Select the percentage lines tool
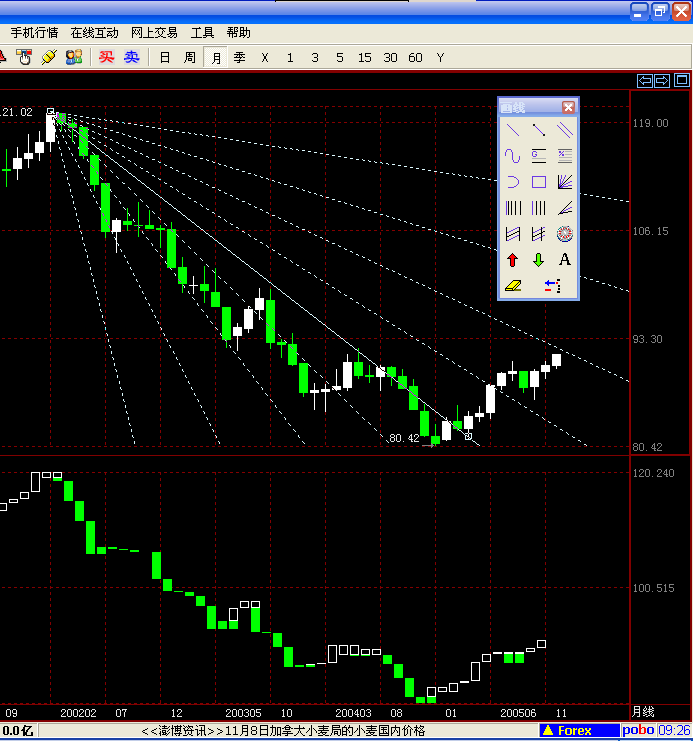 565,156
